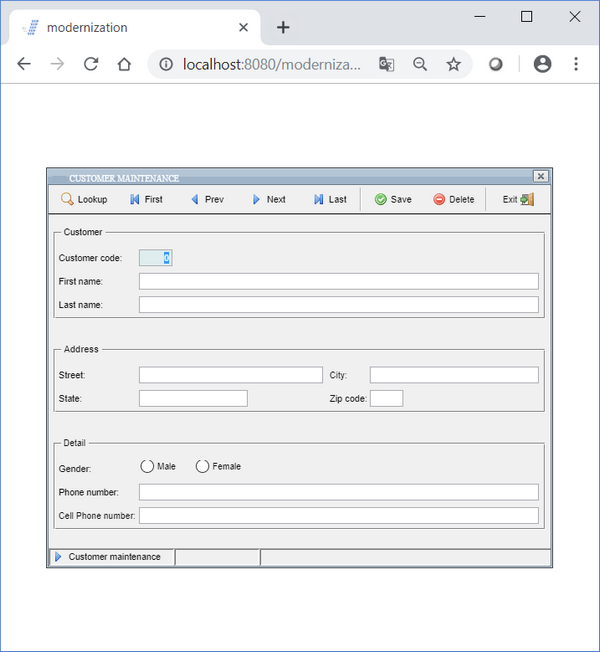Click the 'Customer' group title

[83, 232]
